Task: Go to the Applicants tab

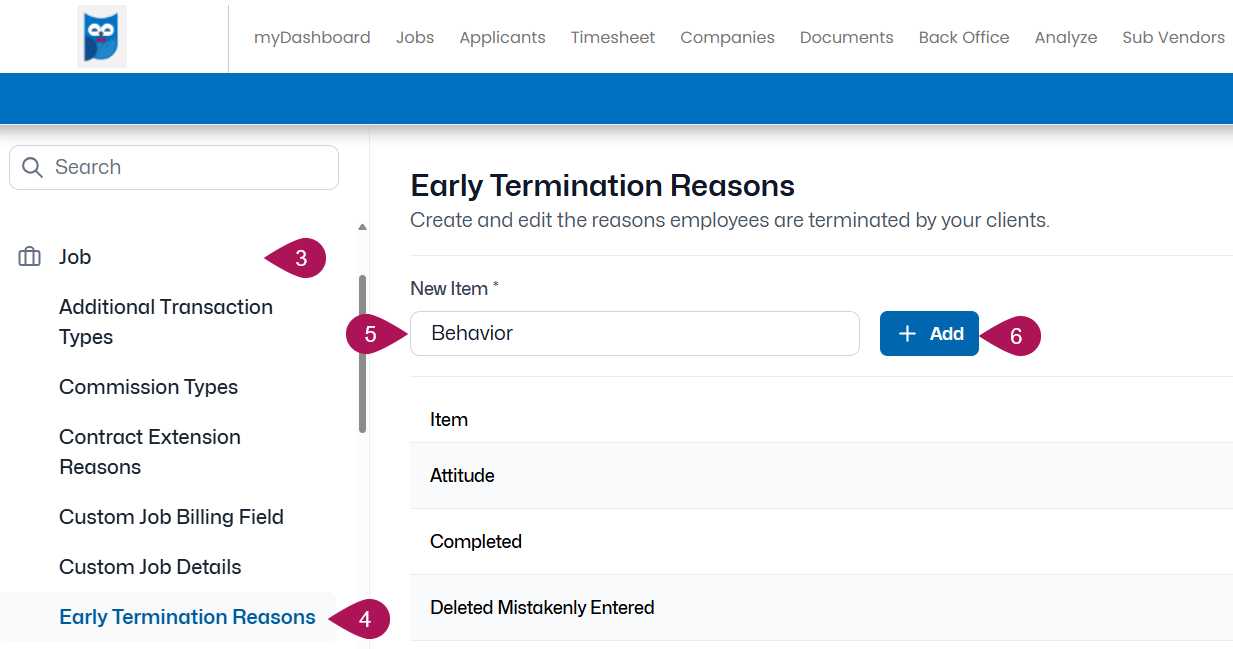Action: pyautogui.click(x=502, y=37)
